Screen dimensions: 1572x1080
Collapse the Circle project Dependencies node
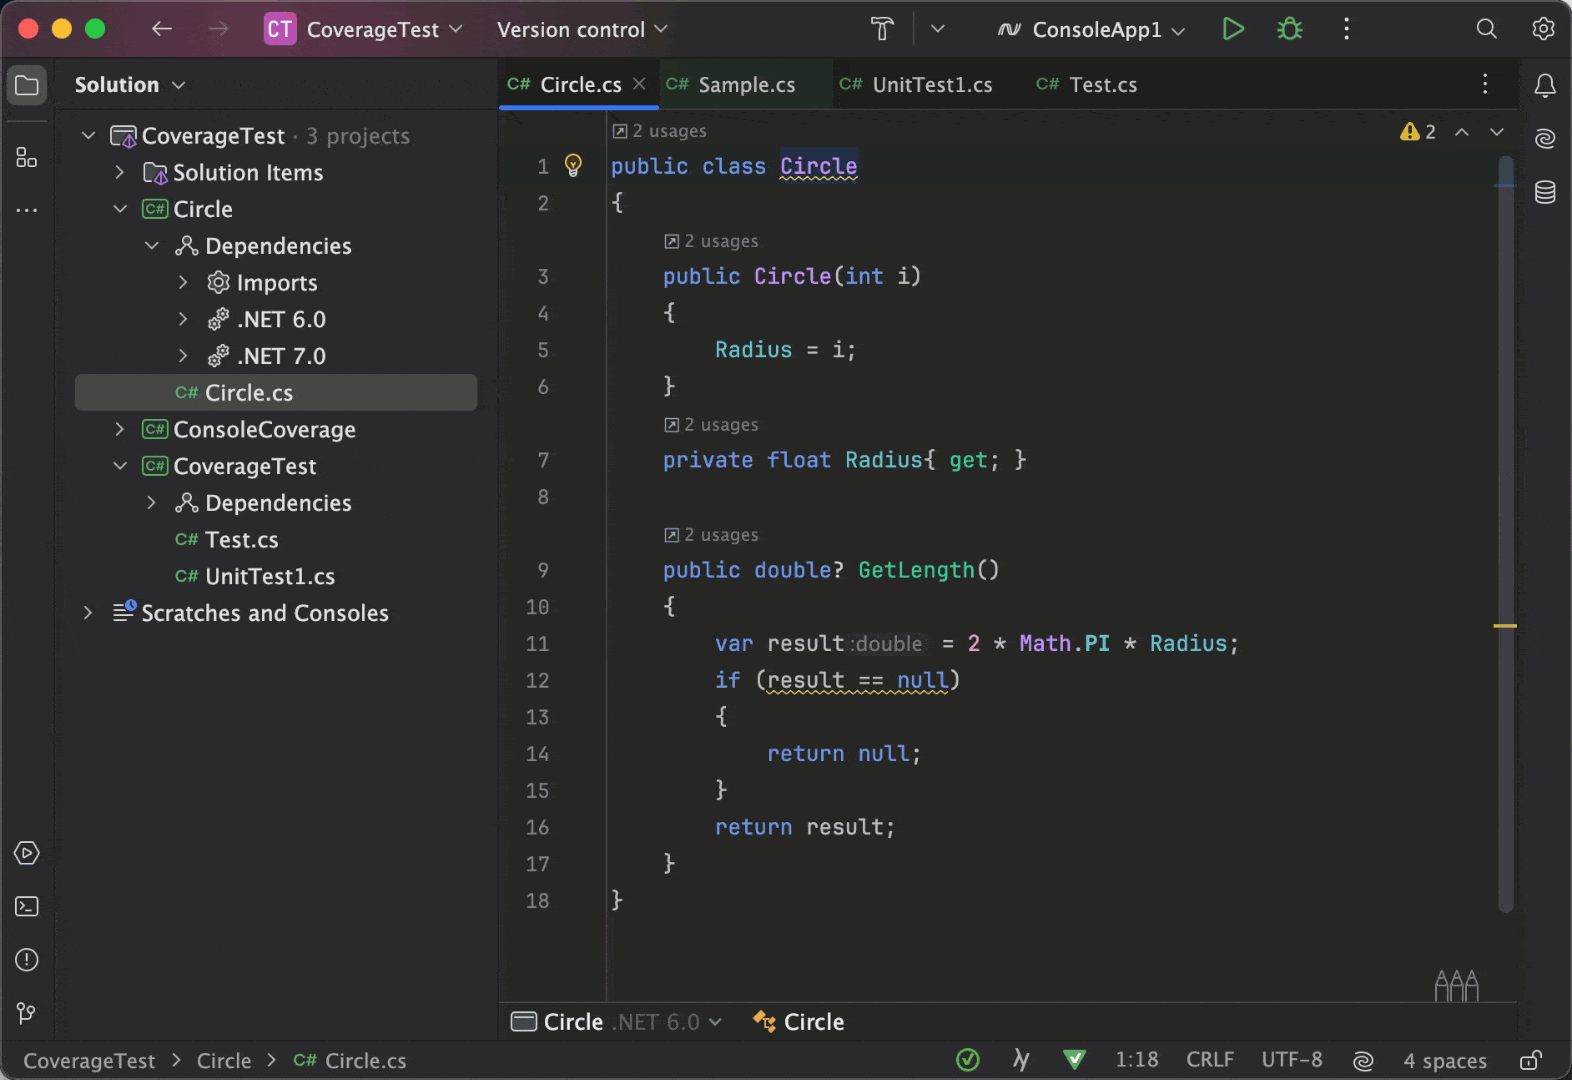(152, 246)
